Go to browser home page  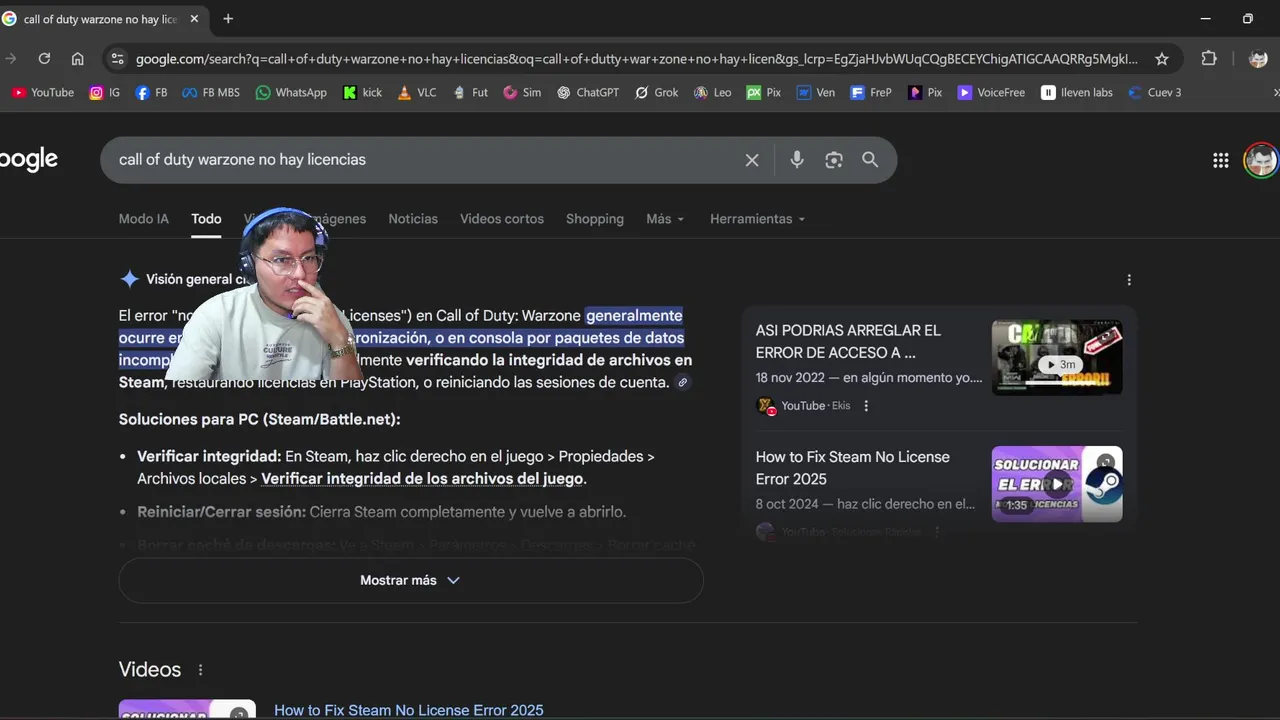pyautogui.click(x=77, y=59)
